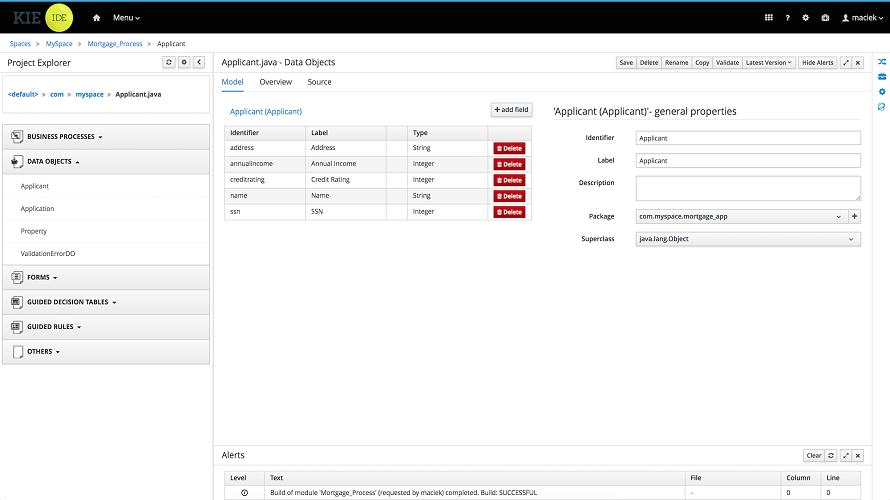The width and height of the screenshot is (890, 500).
Task: Switch to the Source tab
Action: (x=319, y=82)
